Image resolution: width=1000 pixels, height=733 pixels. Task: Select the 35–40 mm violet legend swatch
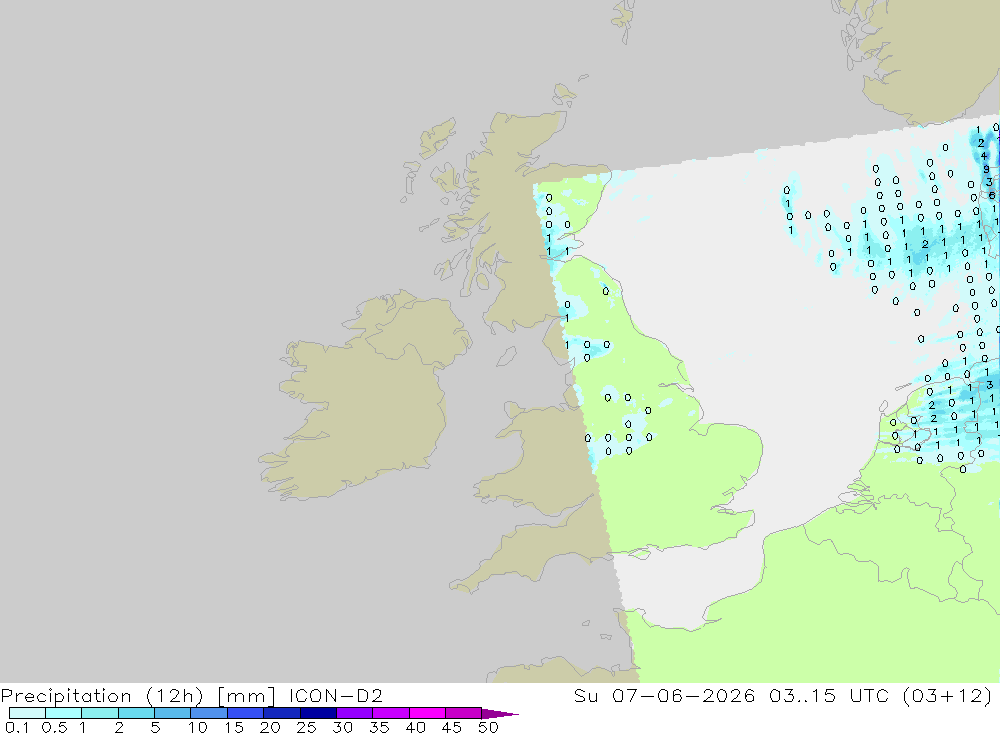tap(390, 713)
